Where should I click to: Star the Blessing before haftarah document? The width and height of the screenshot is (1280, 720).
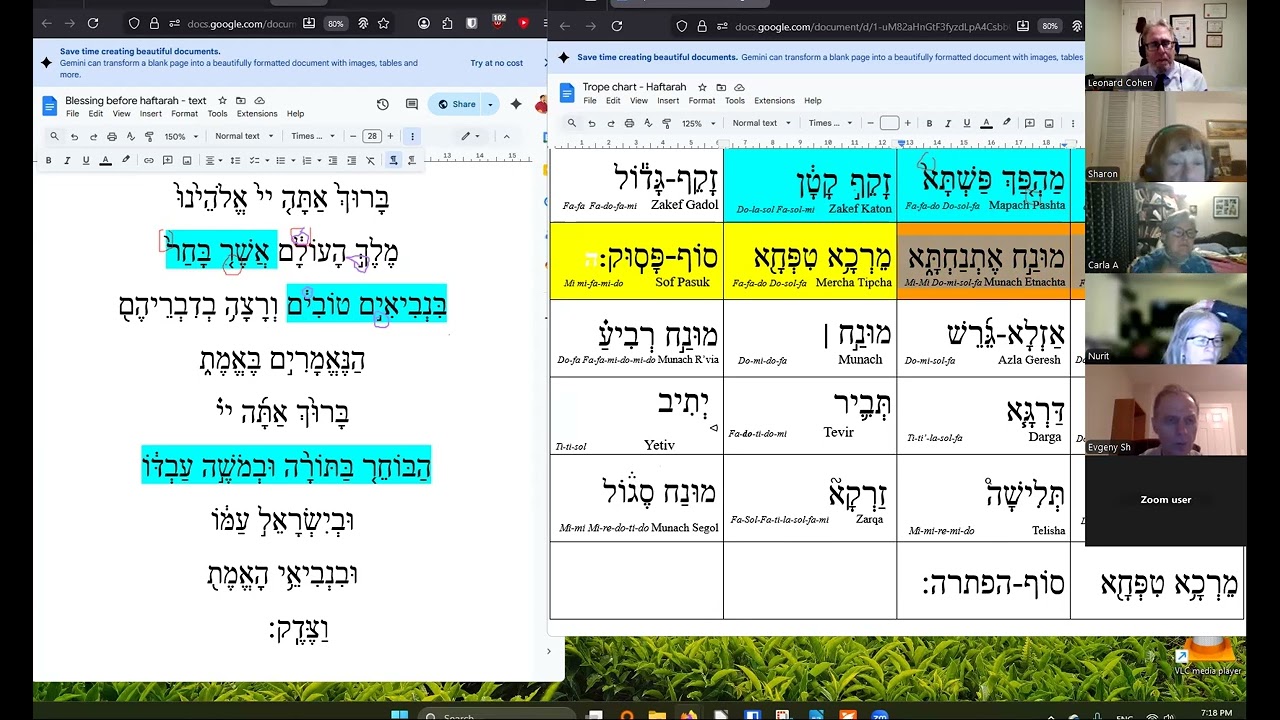(222, 101)
